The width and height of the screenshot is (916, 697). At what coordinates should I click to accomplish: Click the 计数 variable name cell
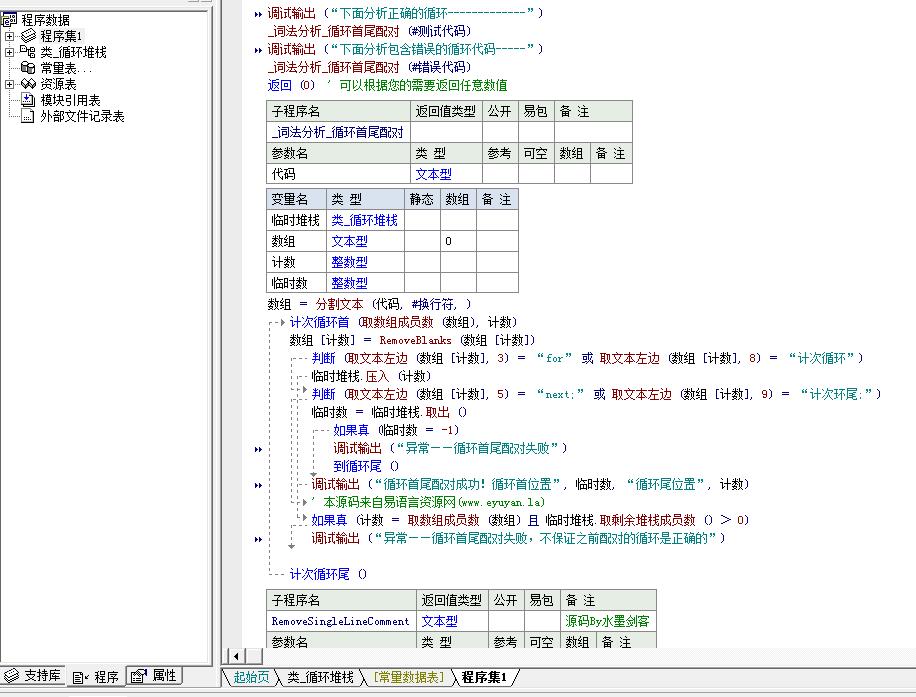pos(296,262)
